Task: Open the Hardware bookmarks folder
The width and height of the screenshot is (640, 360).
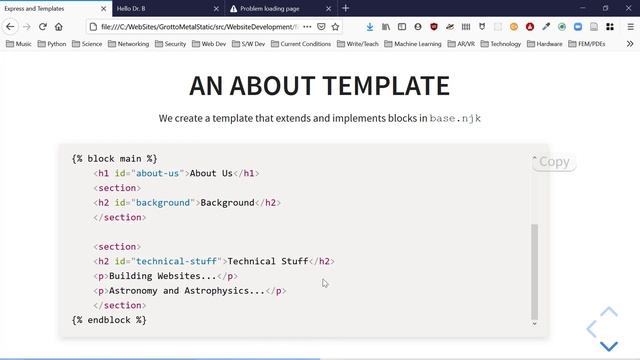Action: click(x=545, y=44)
